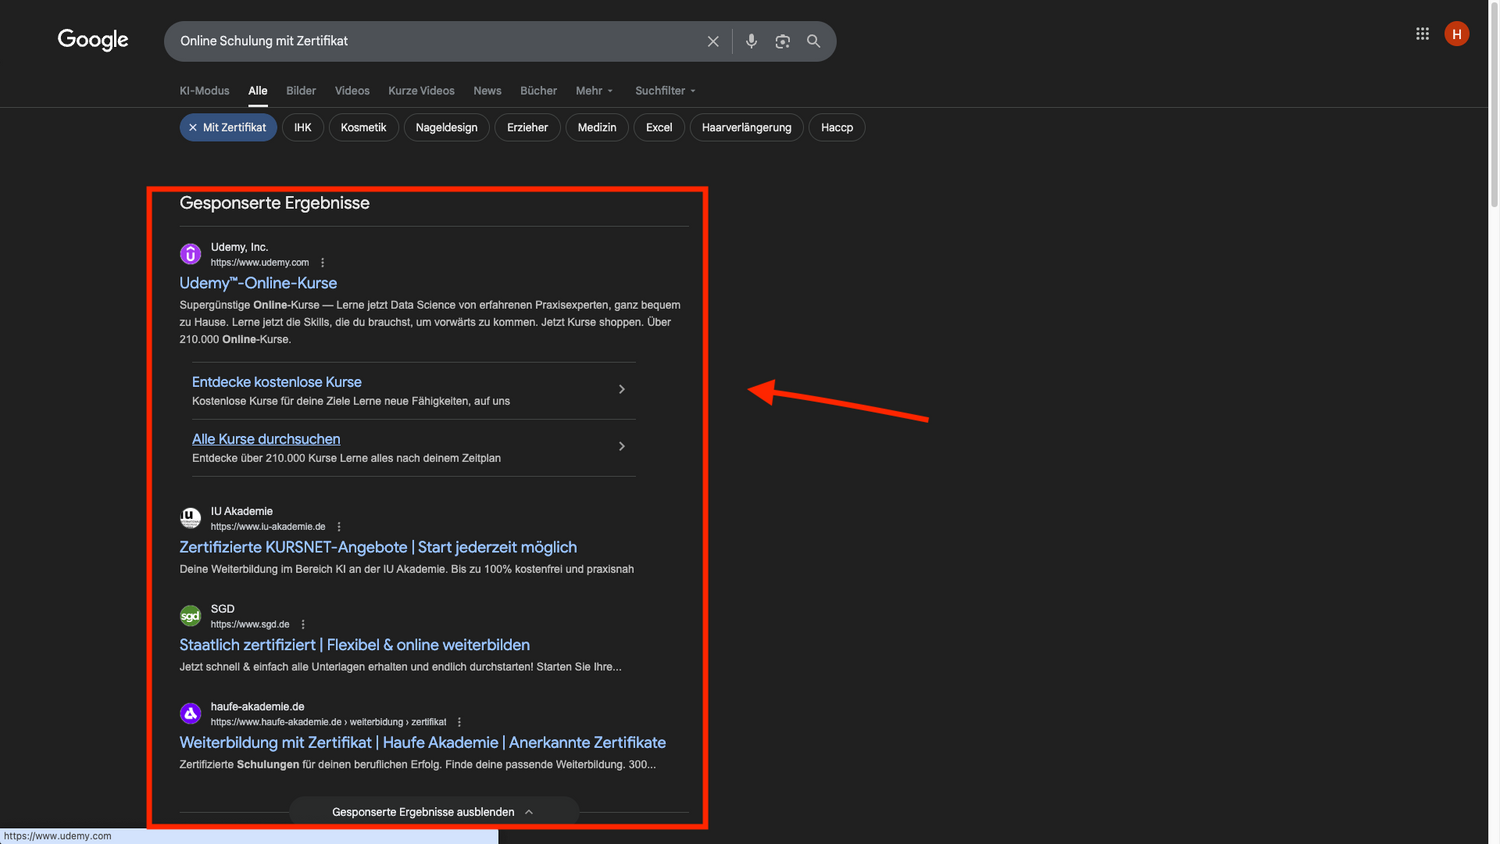The height and width of the screenshot is (844, 1500).
Task: Open the Suchfilter dropdown
Action: point(665,91)
